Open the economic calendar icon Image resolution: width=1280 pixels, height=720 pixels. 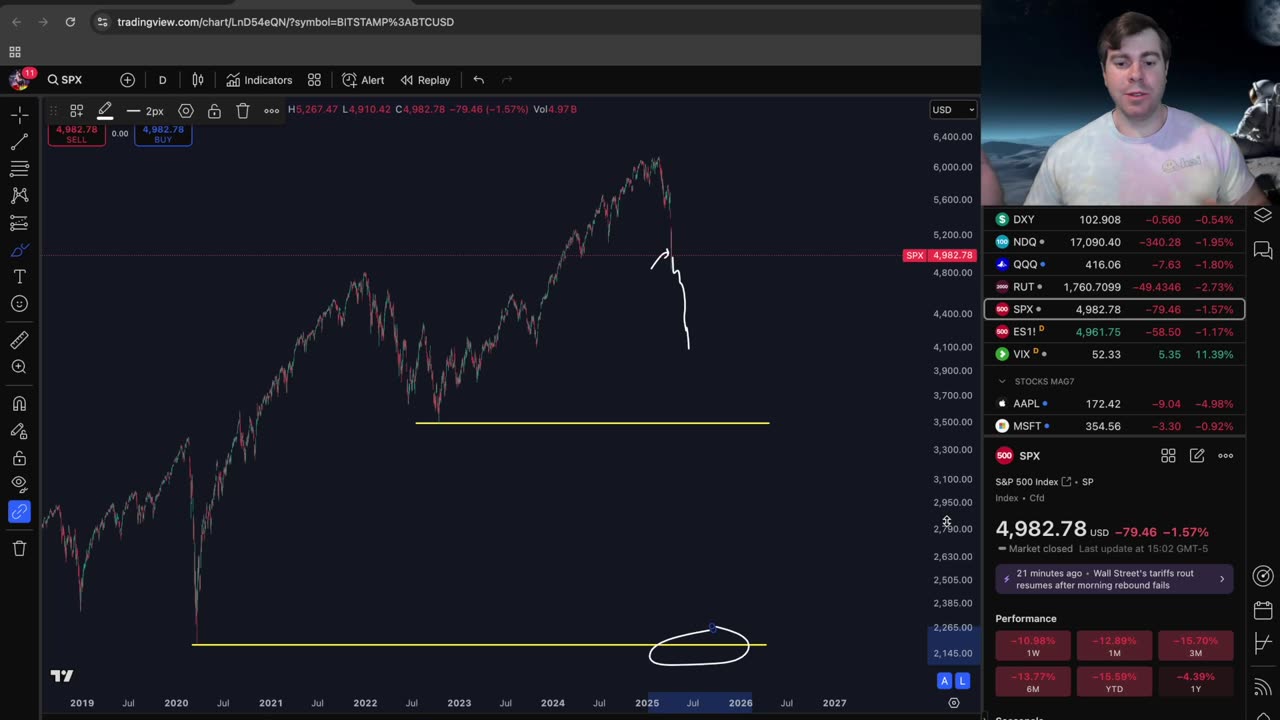[1263, 610]
